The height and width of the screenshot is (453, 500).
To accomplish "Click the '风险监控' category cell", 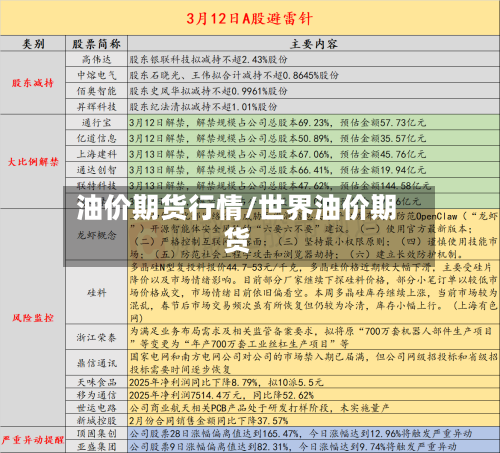I will 33,318.
